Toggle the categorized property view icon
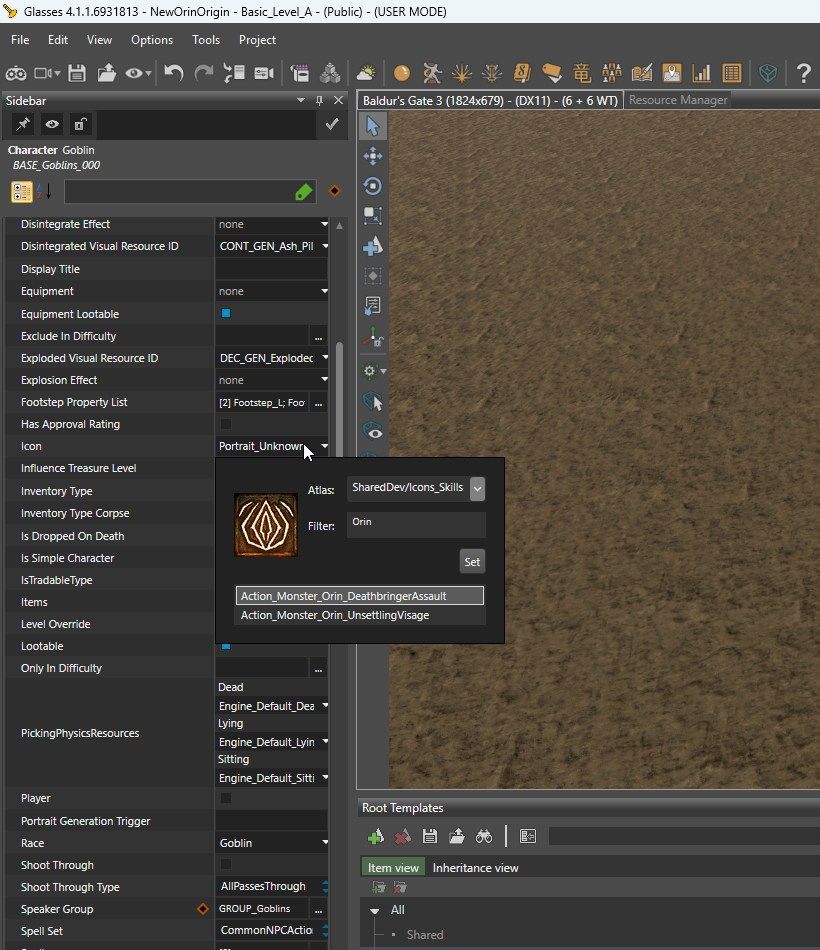 [x=22, y=191]
